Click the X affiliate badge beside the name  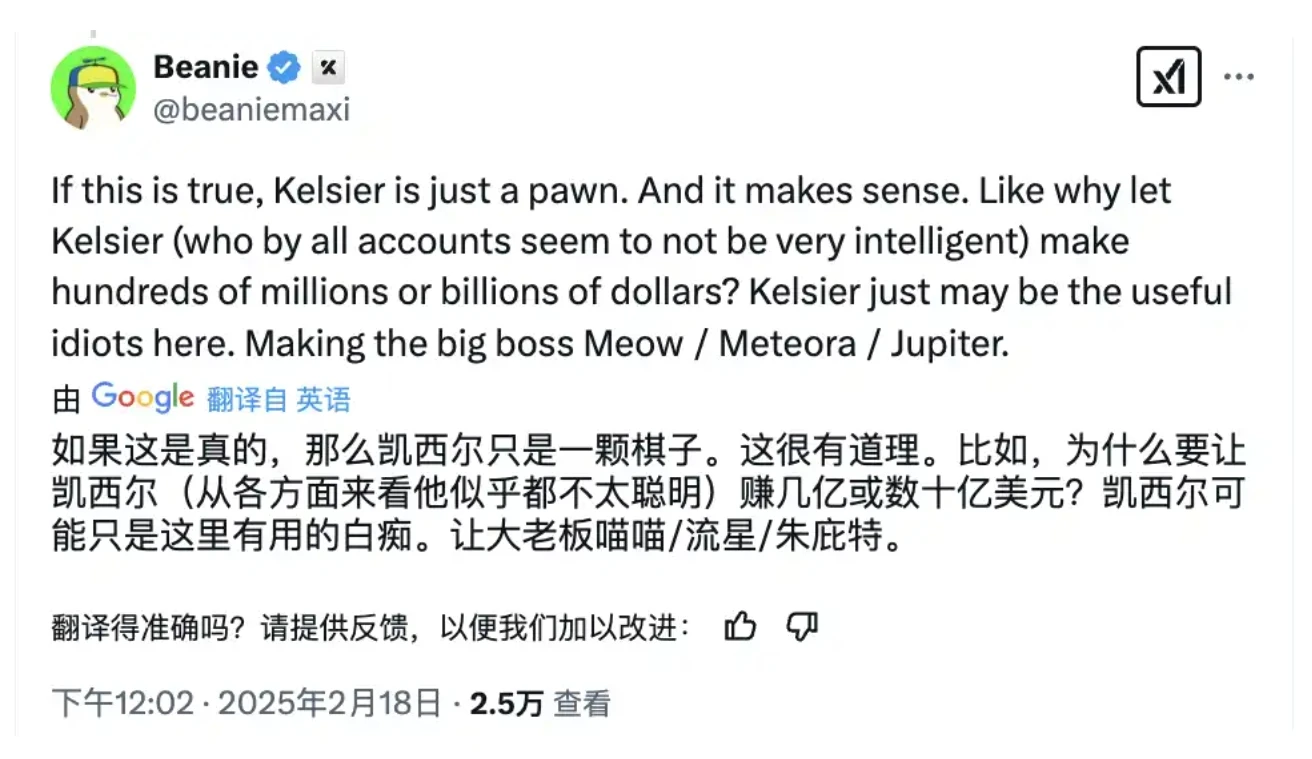pyautogui.click(x=327, y=68)
